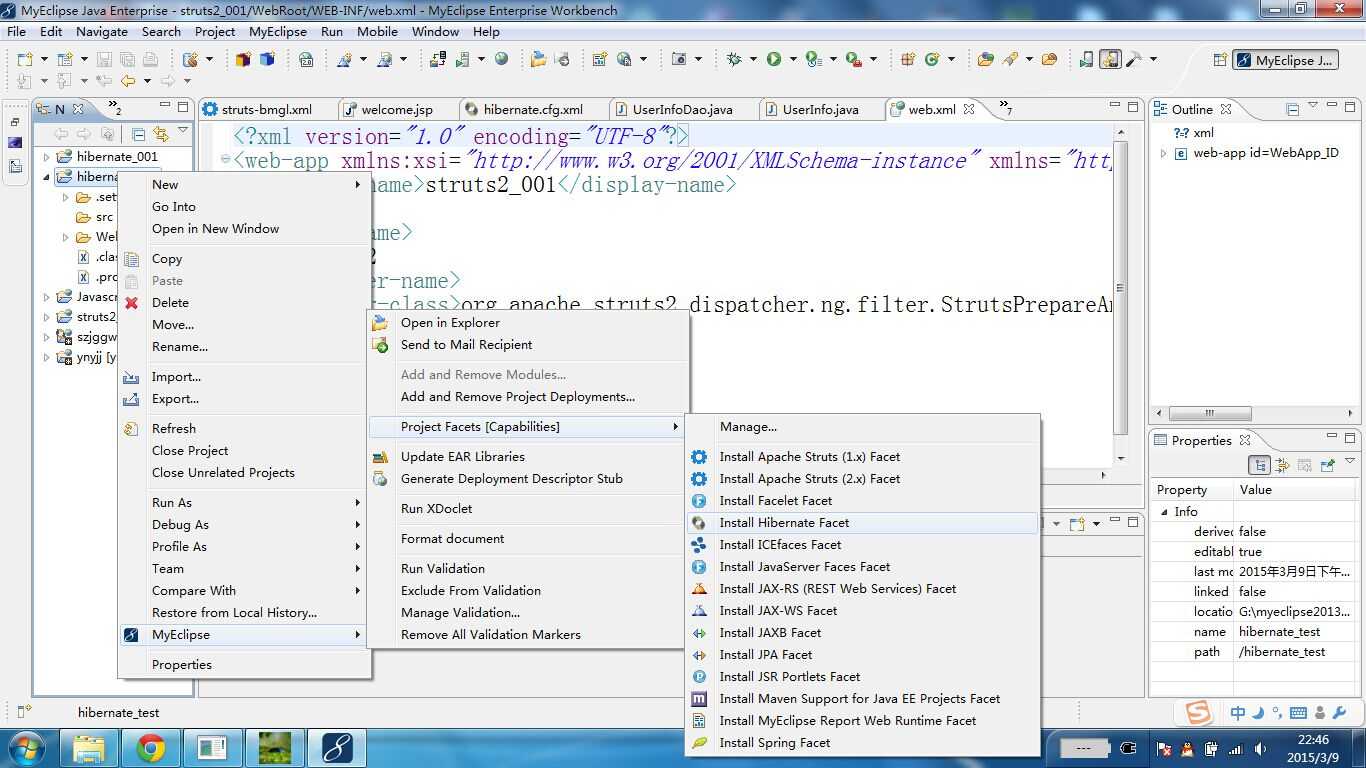Select Install JavaServer Faces Facet
This screenshot has width=1366, height=768.
tap(862, 567)
